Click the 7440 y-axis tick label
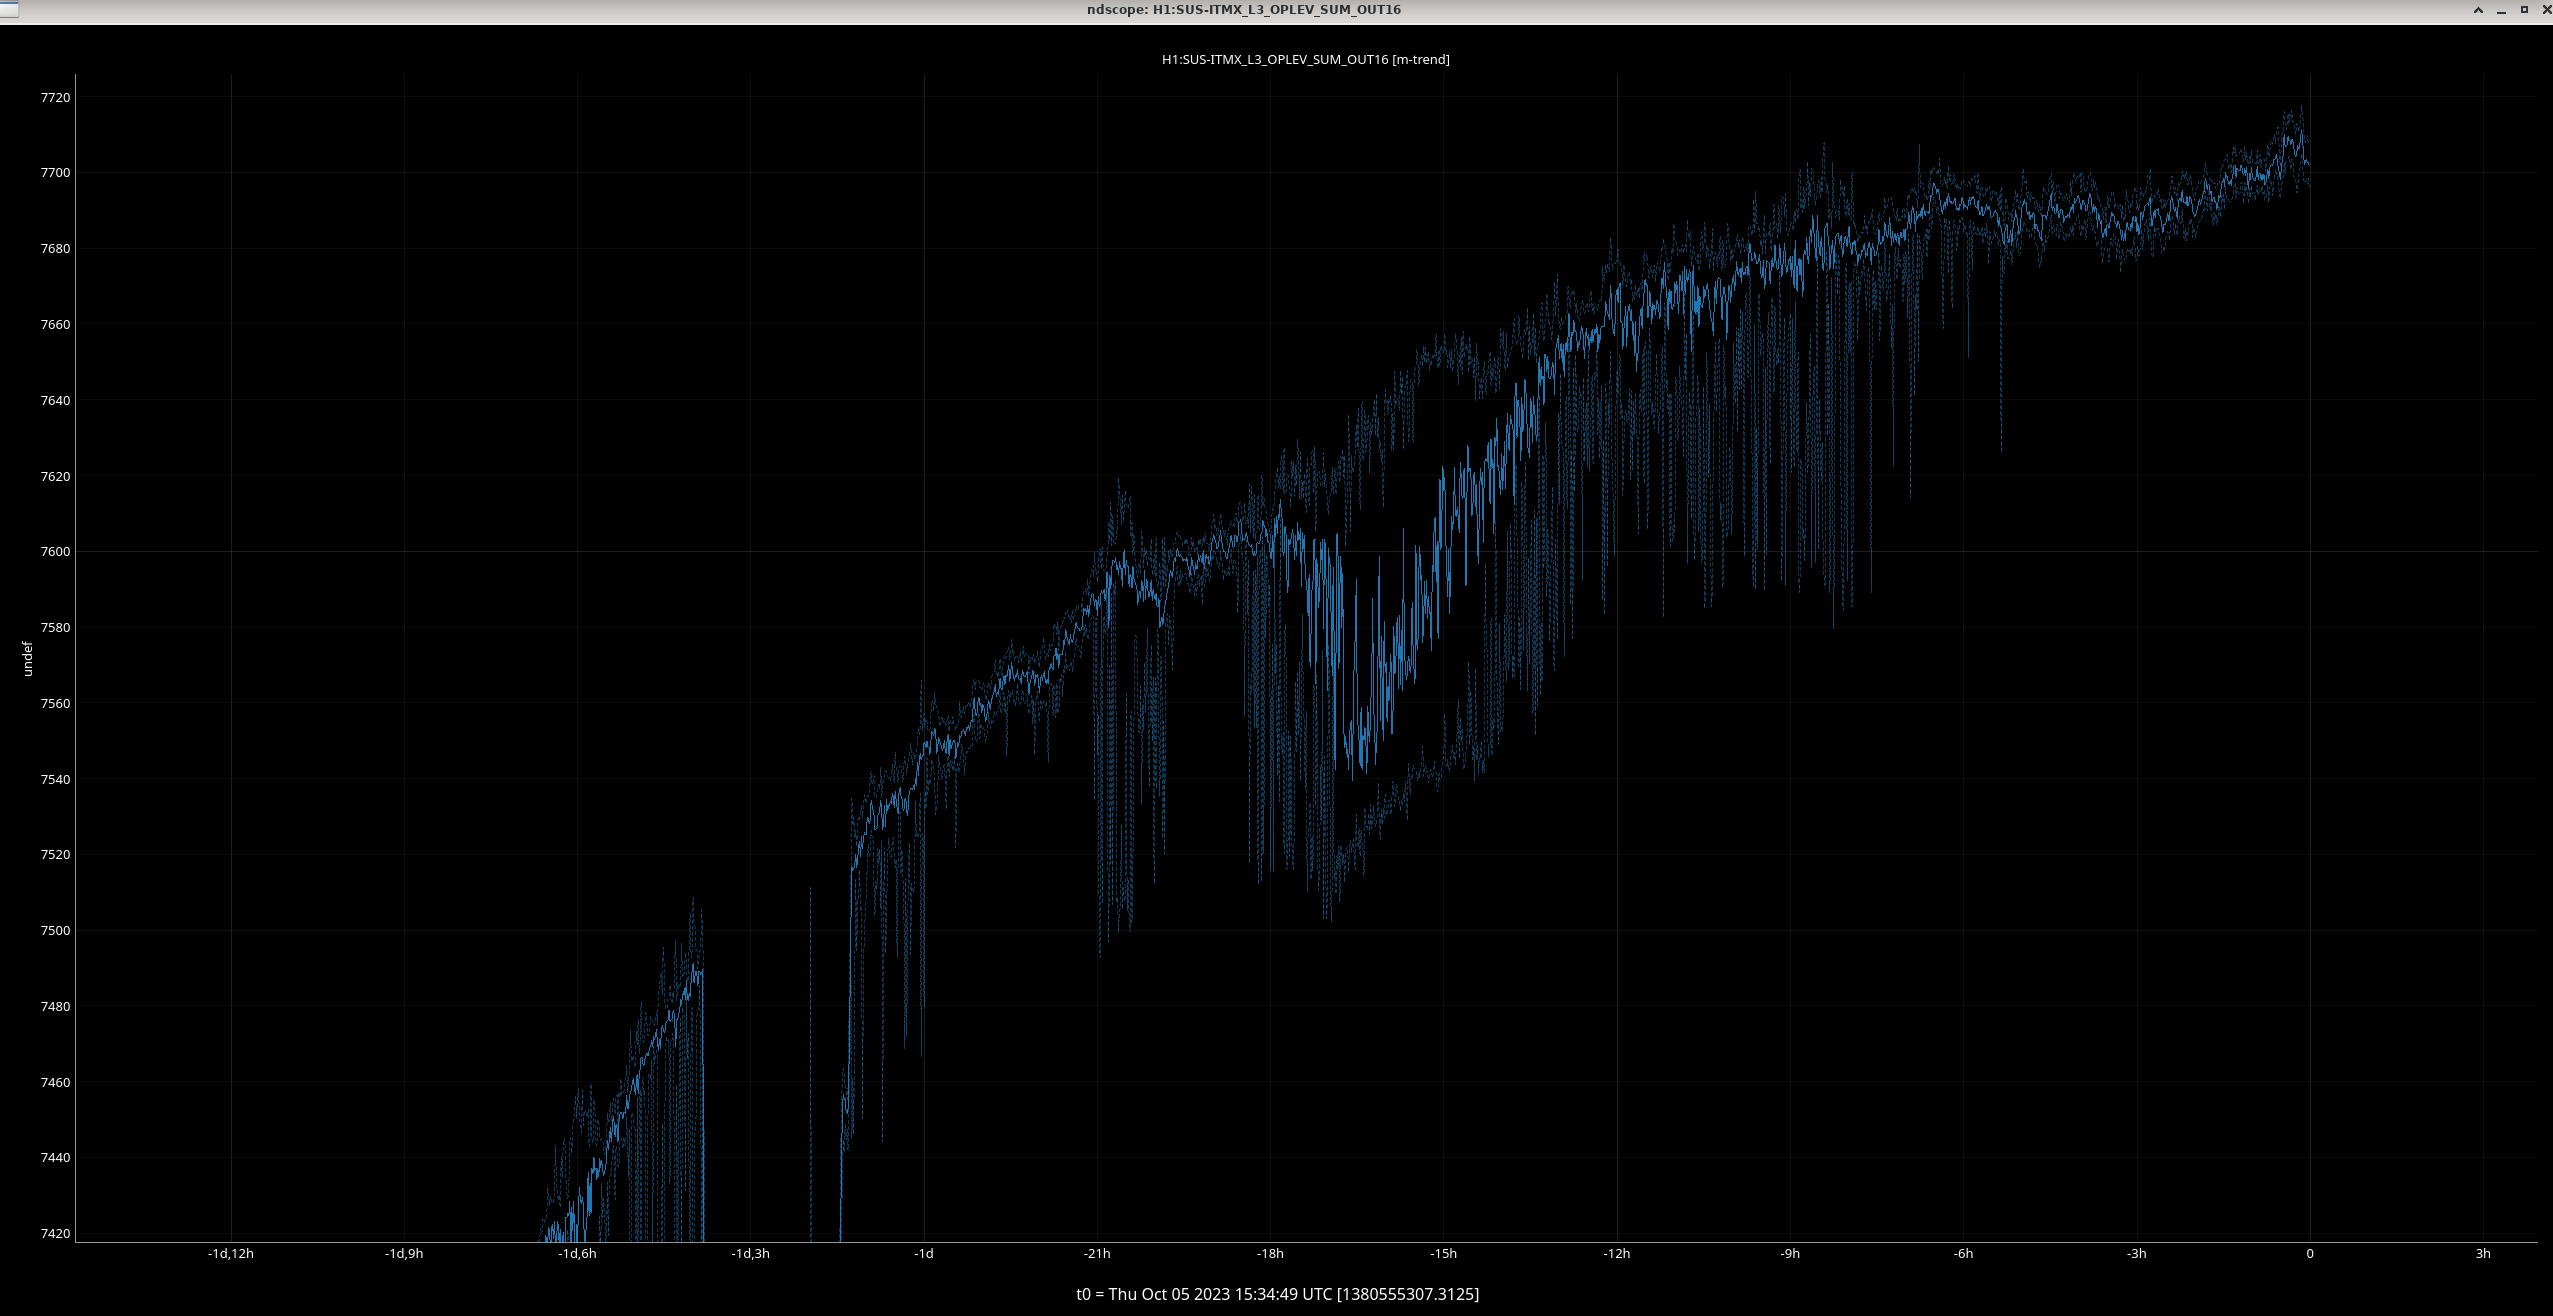The width and height of the screenshot is (2553, 1316). tap(55, 1158)
